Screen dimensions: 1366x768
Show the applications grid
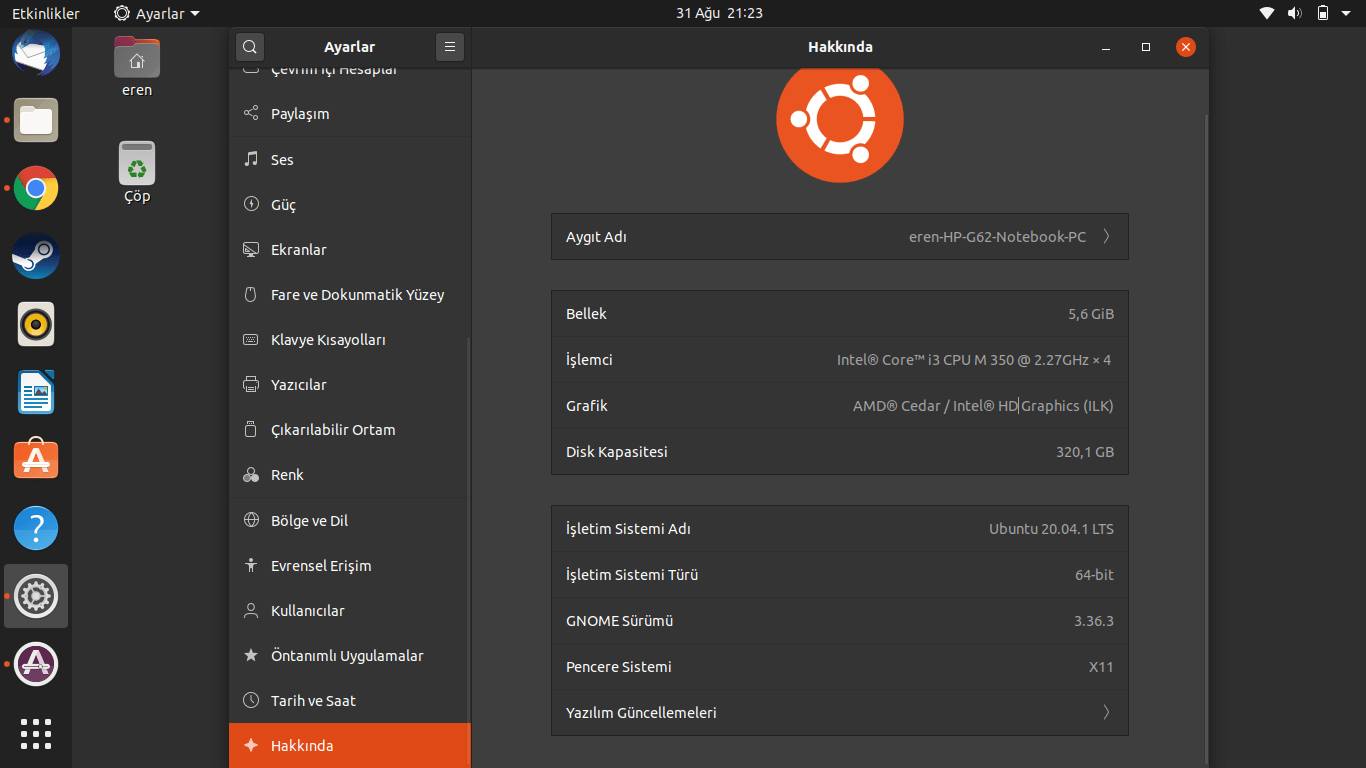[36, 733]
